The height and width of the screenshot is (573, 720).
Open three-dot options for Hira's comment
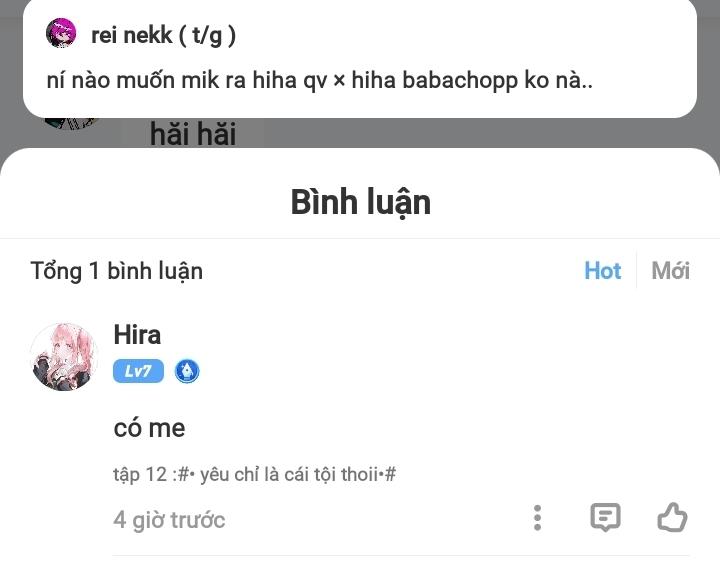coord(538,517)
